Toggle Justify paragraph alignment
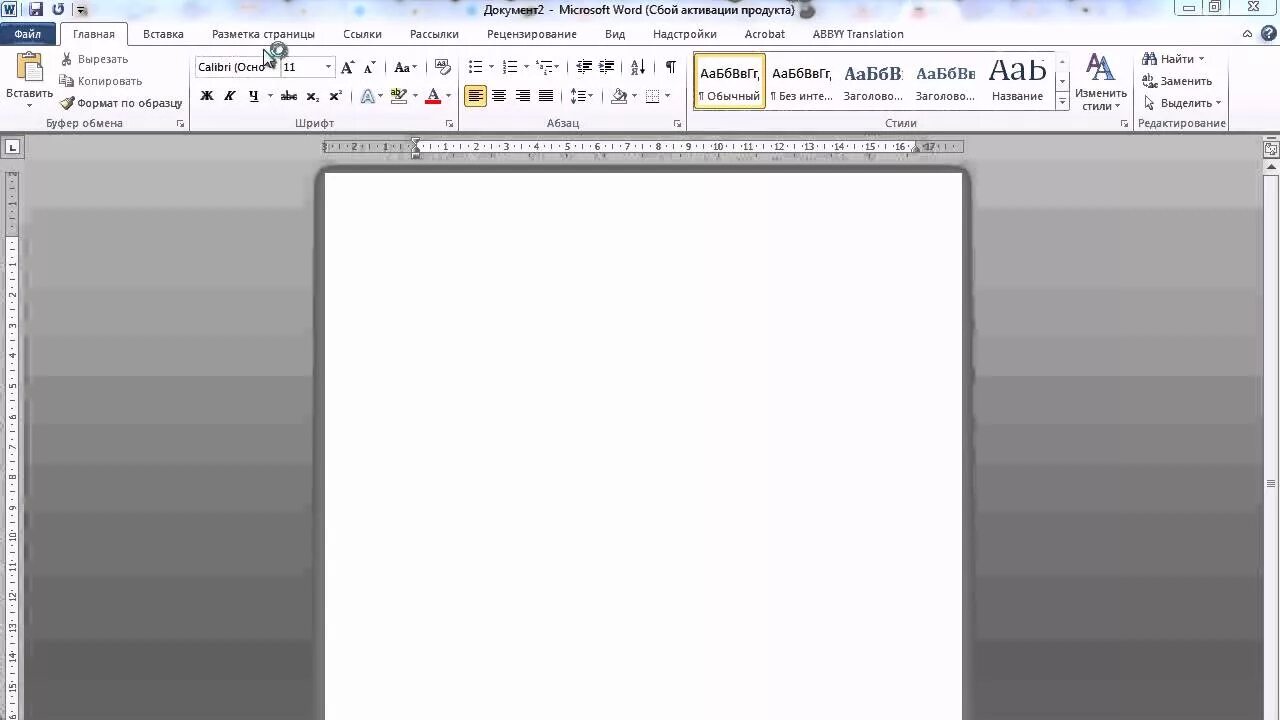Viewport: 1280px width, 720px height. click(x=546, y=96)
